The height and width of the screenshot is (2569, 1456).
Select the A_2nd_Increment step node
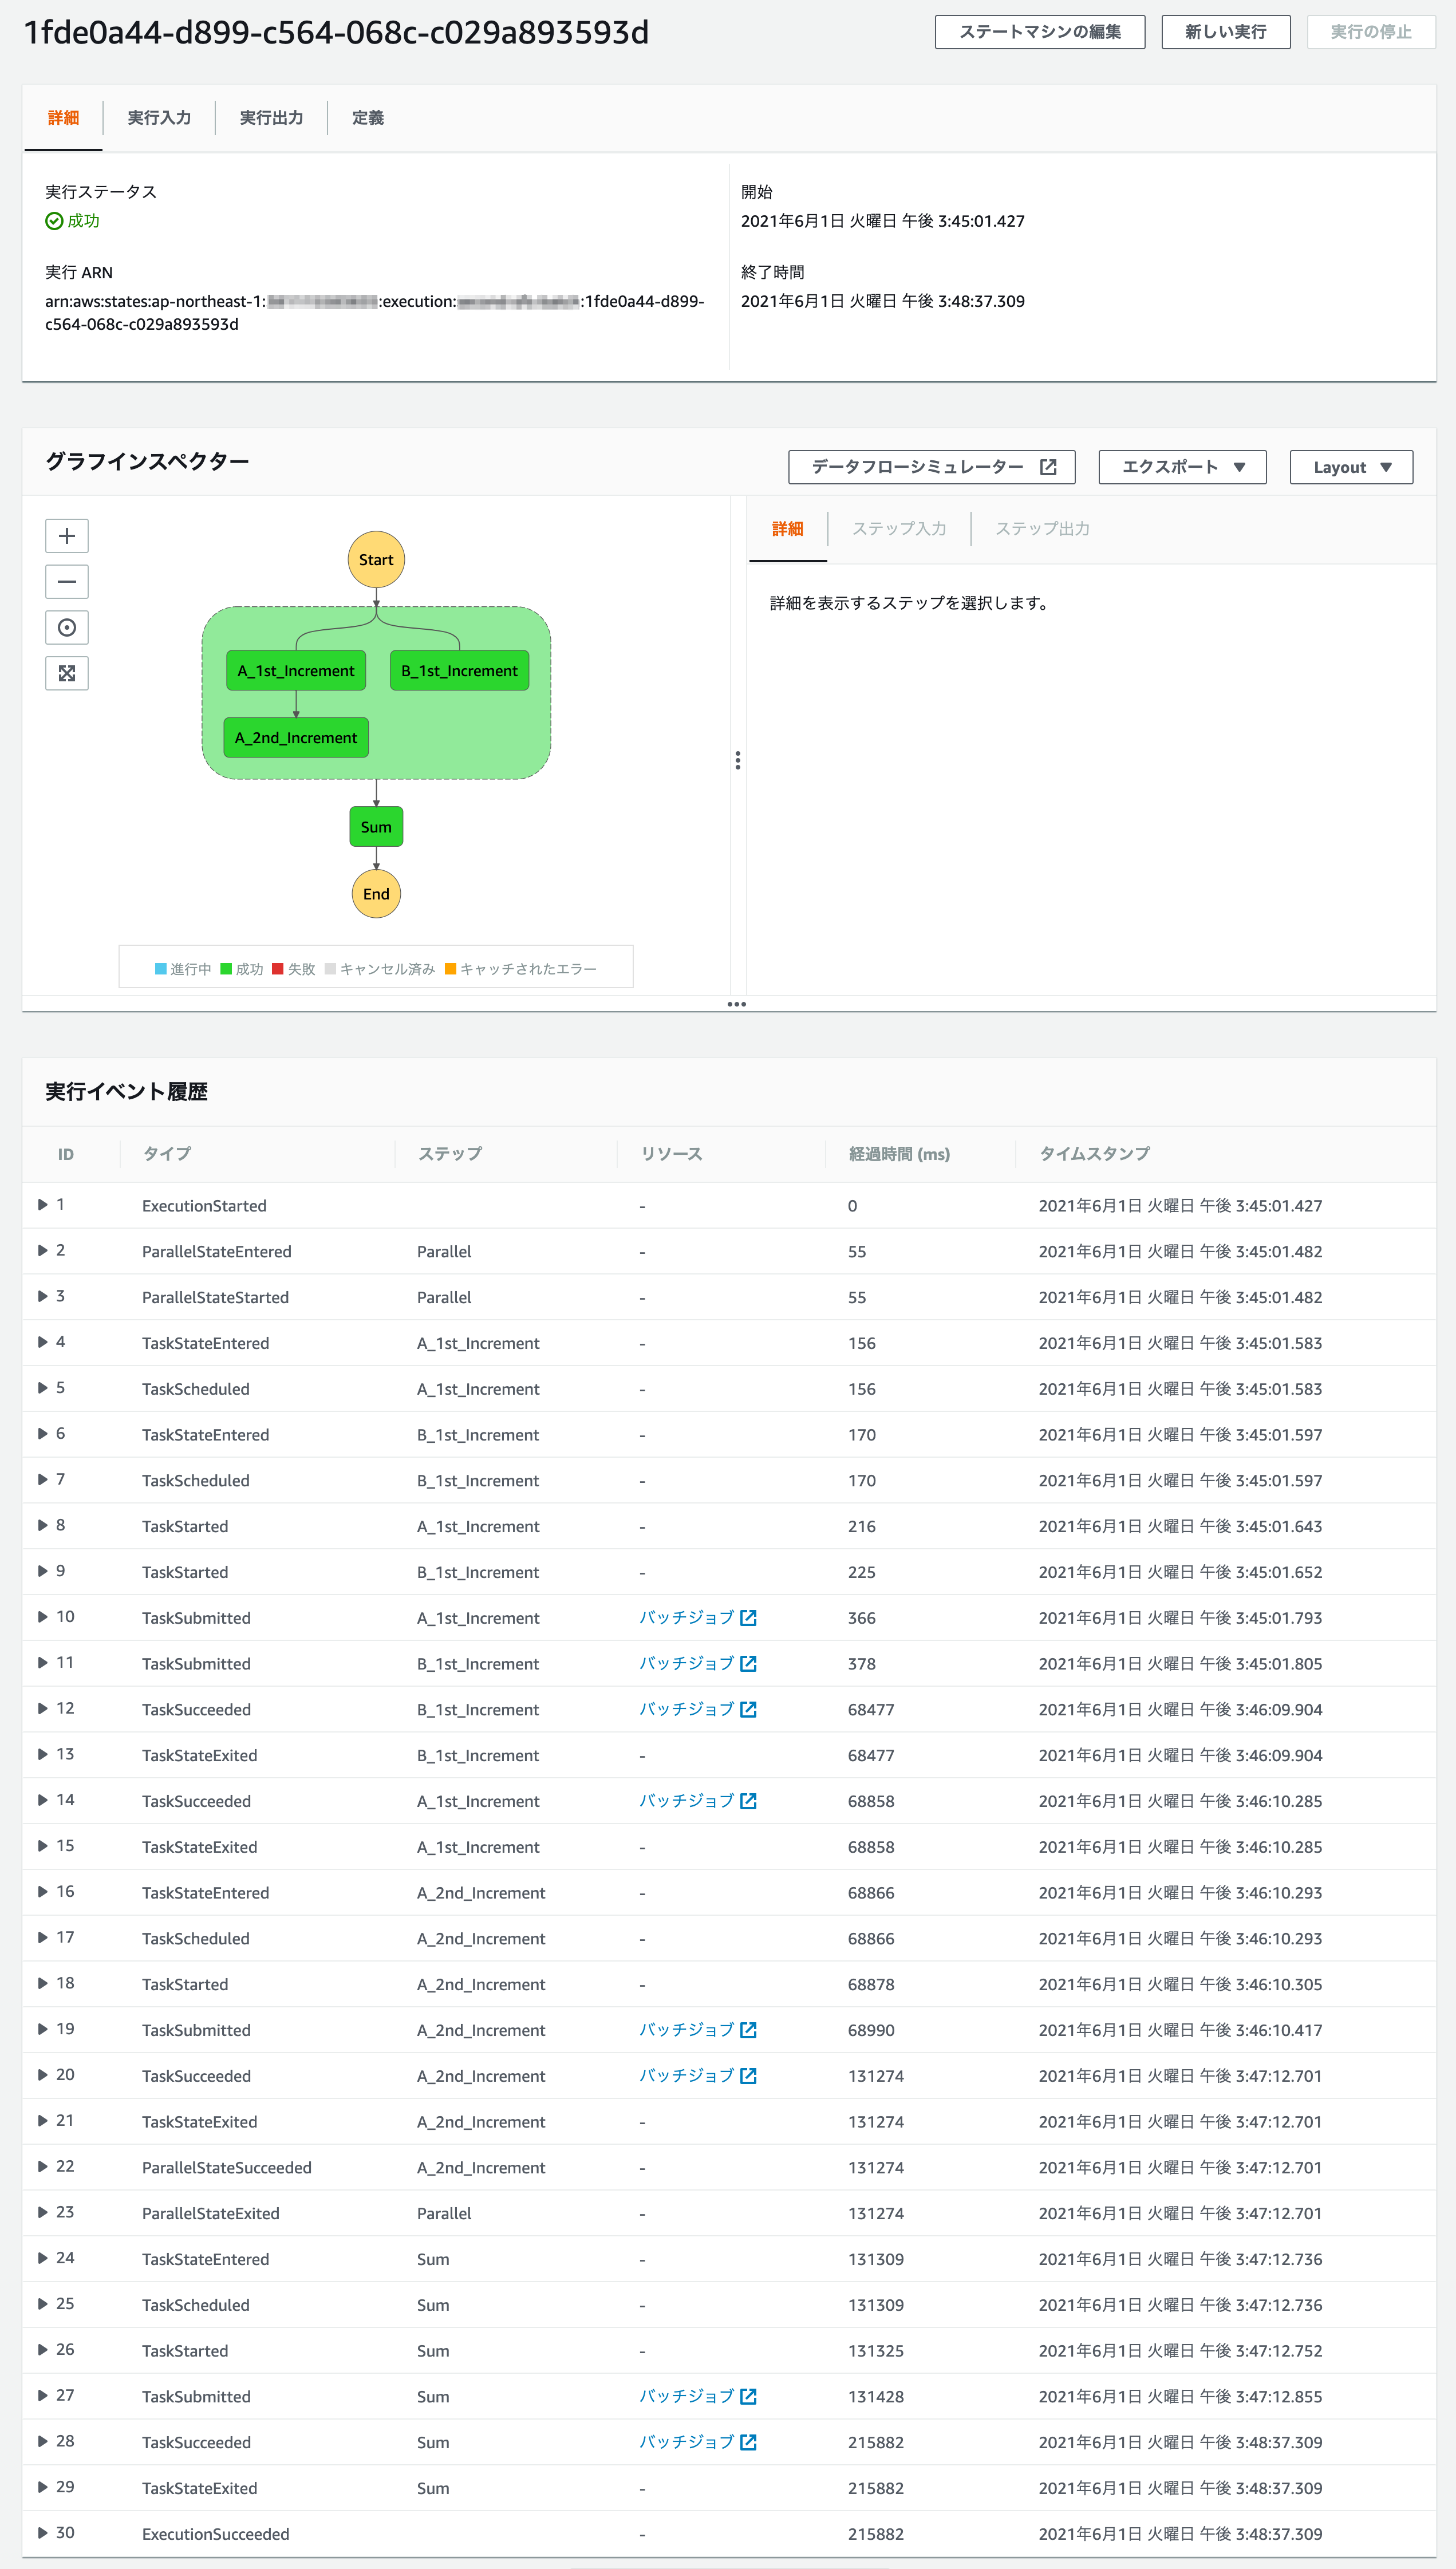coord(296,738)
